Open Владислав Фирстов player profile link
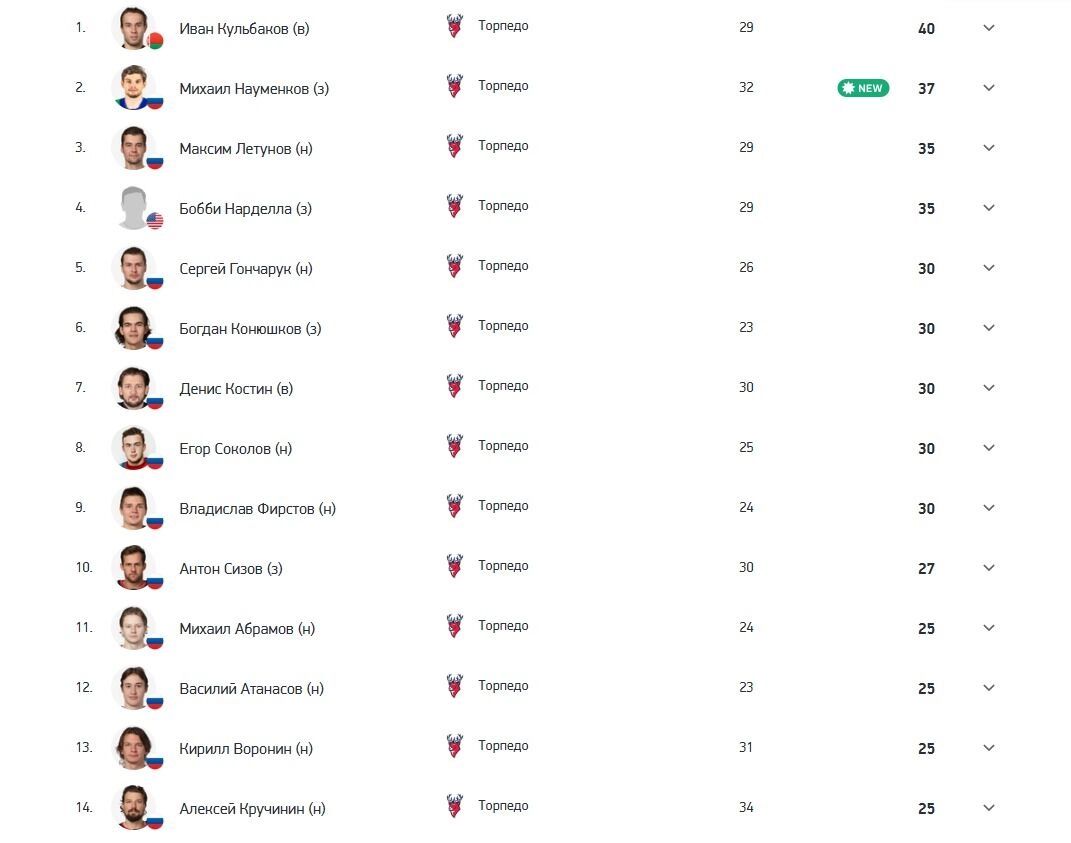Image resolution: width=1071 pixels, height=843 pixels. click(x=257, y=508)
